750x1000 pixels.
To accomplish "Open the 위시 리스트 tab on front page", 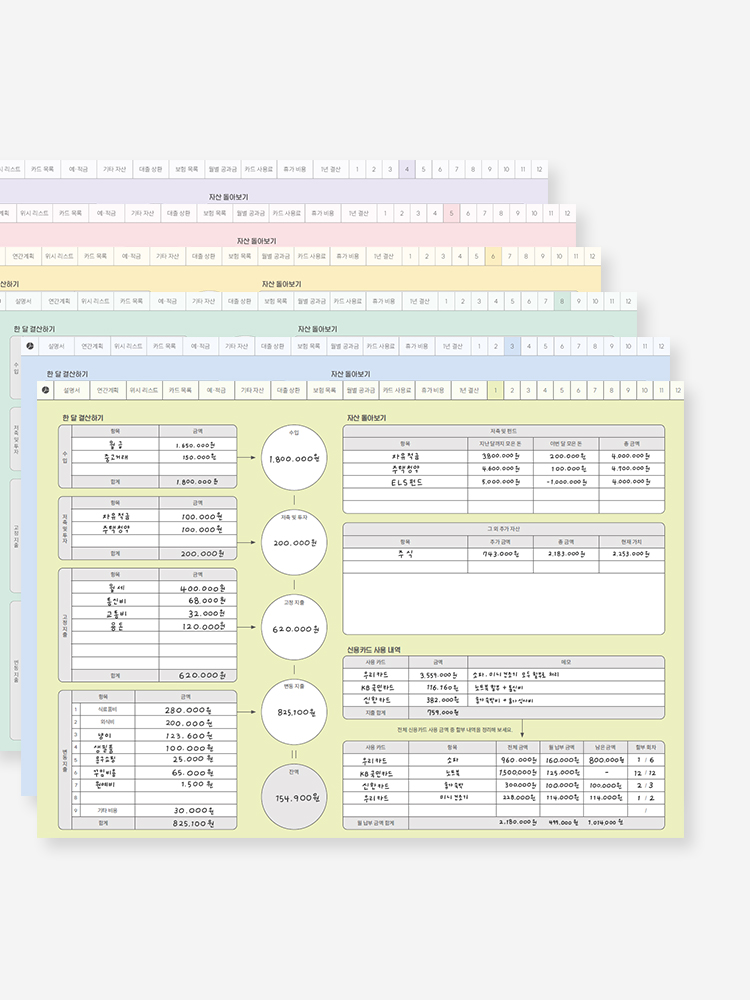I will pos(143,390).
